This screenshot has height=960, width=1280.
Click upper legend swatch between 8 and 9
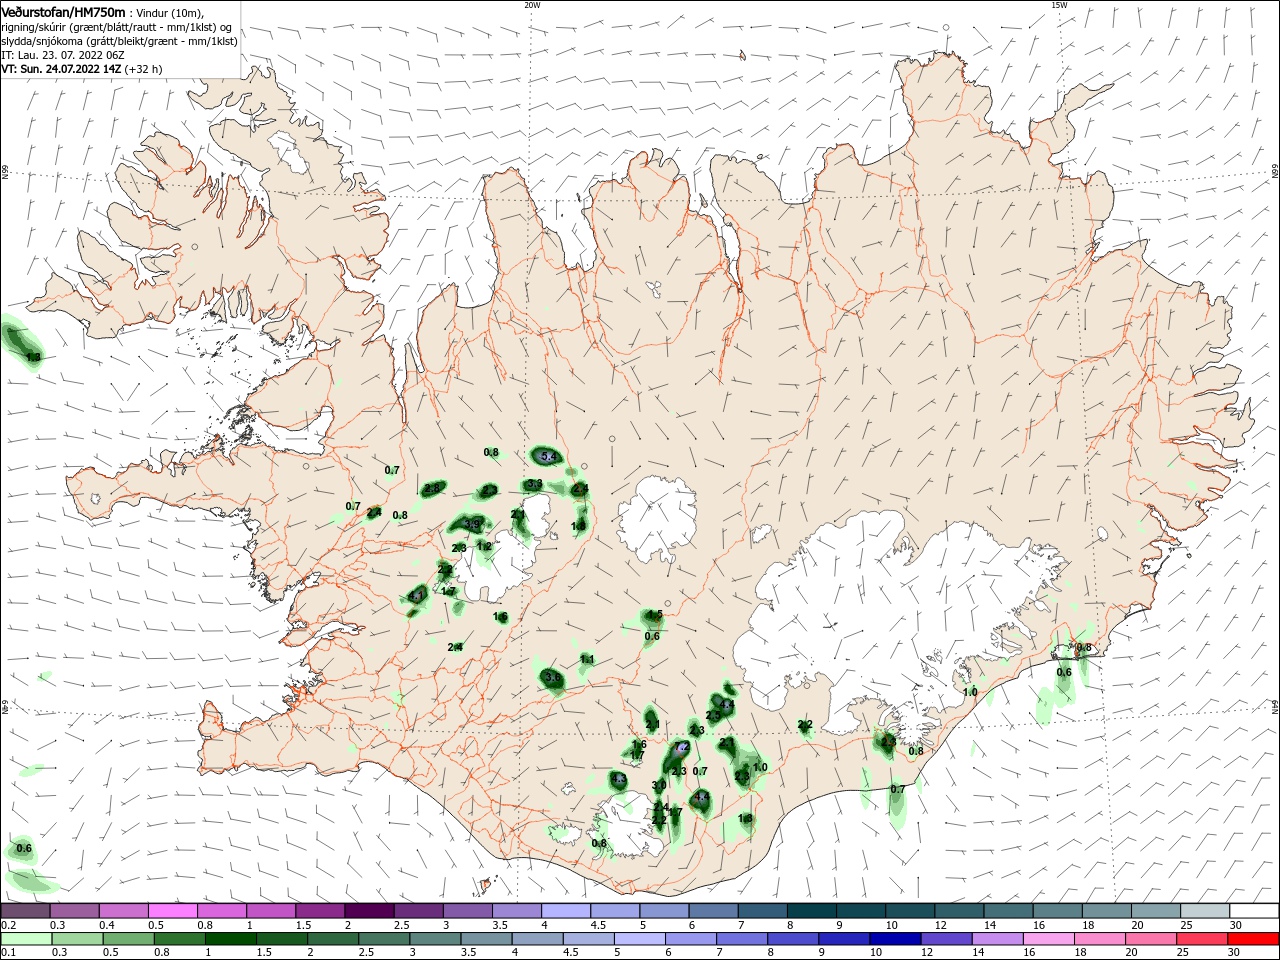pos(812,910)
